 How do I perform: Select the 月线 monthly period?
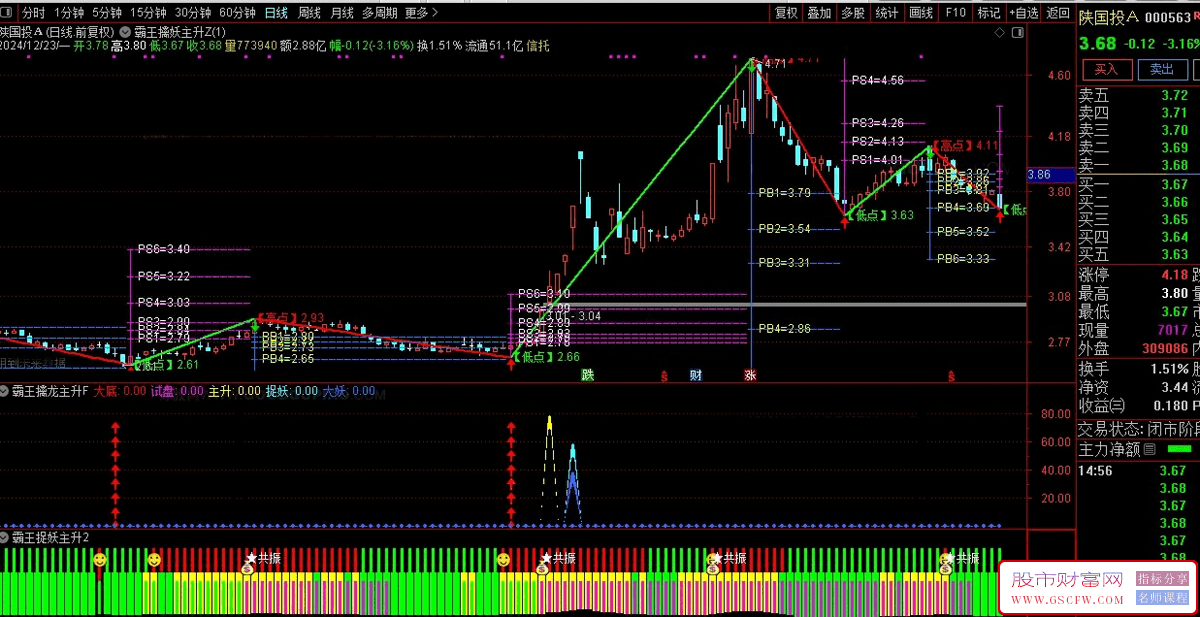tap(342, 13)
